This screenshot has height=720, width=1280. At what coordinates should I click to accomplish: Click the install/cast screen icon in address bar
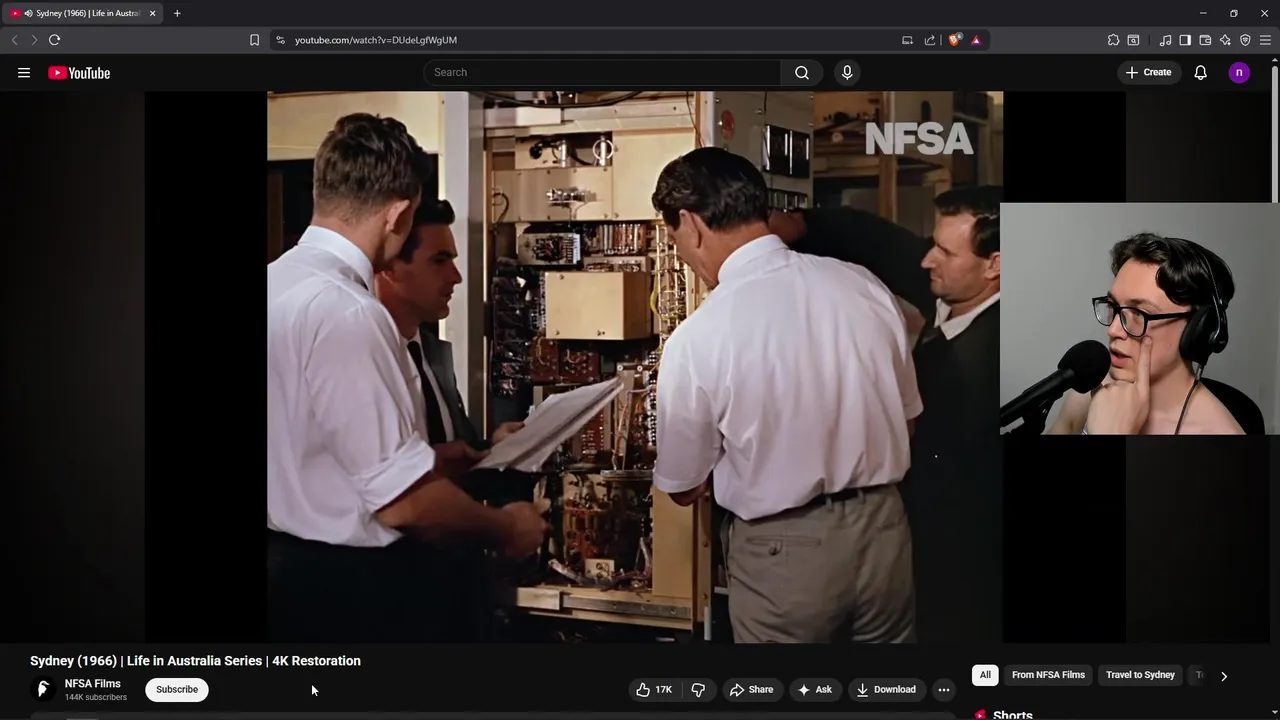pos(907,40)
